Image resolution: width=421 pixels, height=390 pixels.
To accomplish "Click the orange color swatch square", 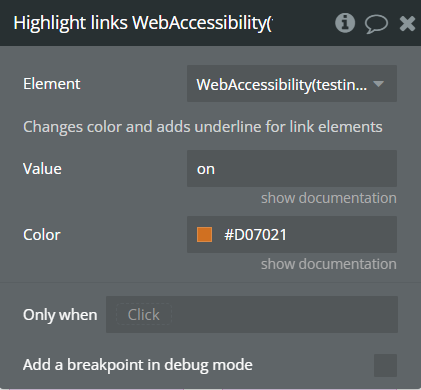I will pos(204,234).
